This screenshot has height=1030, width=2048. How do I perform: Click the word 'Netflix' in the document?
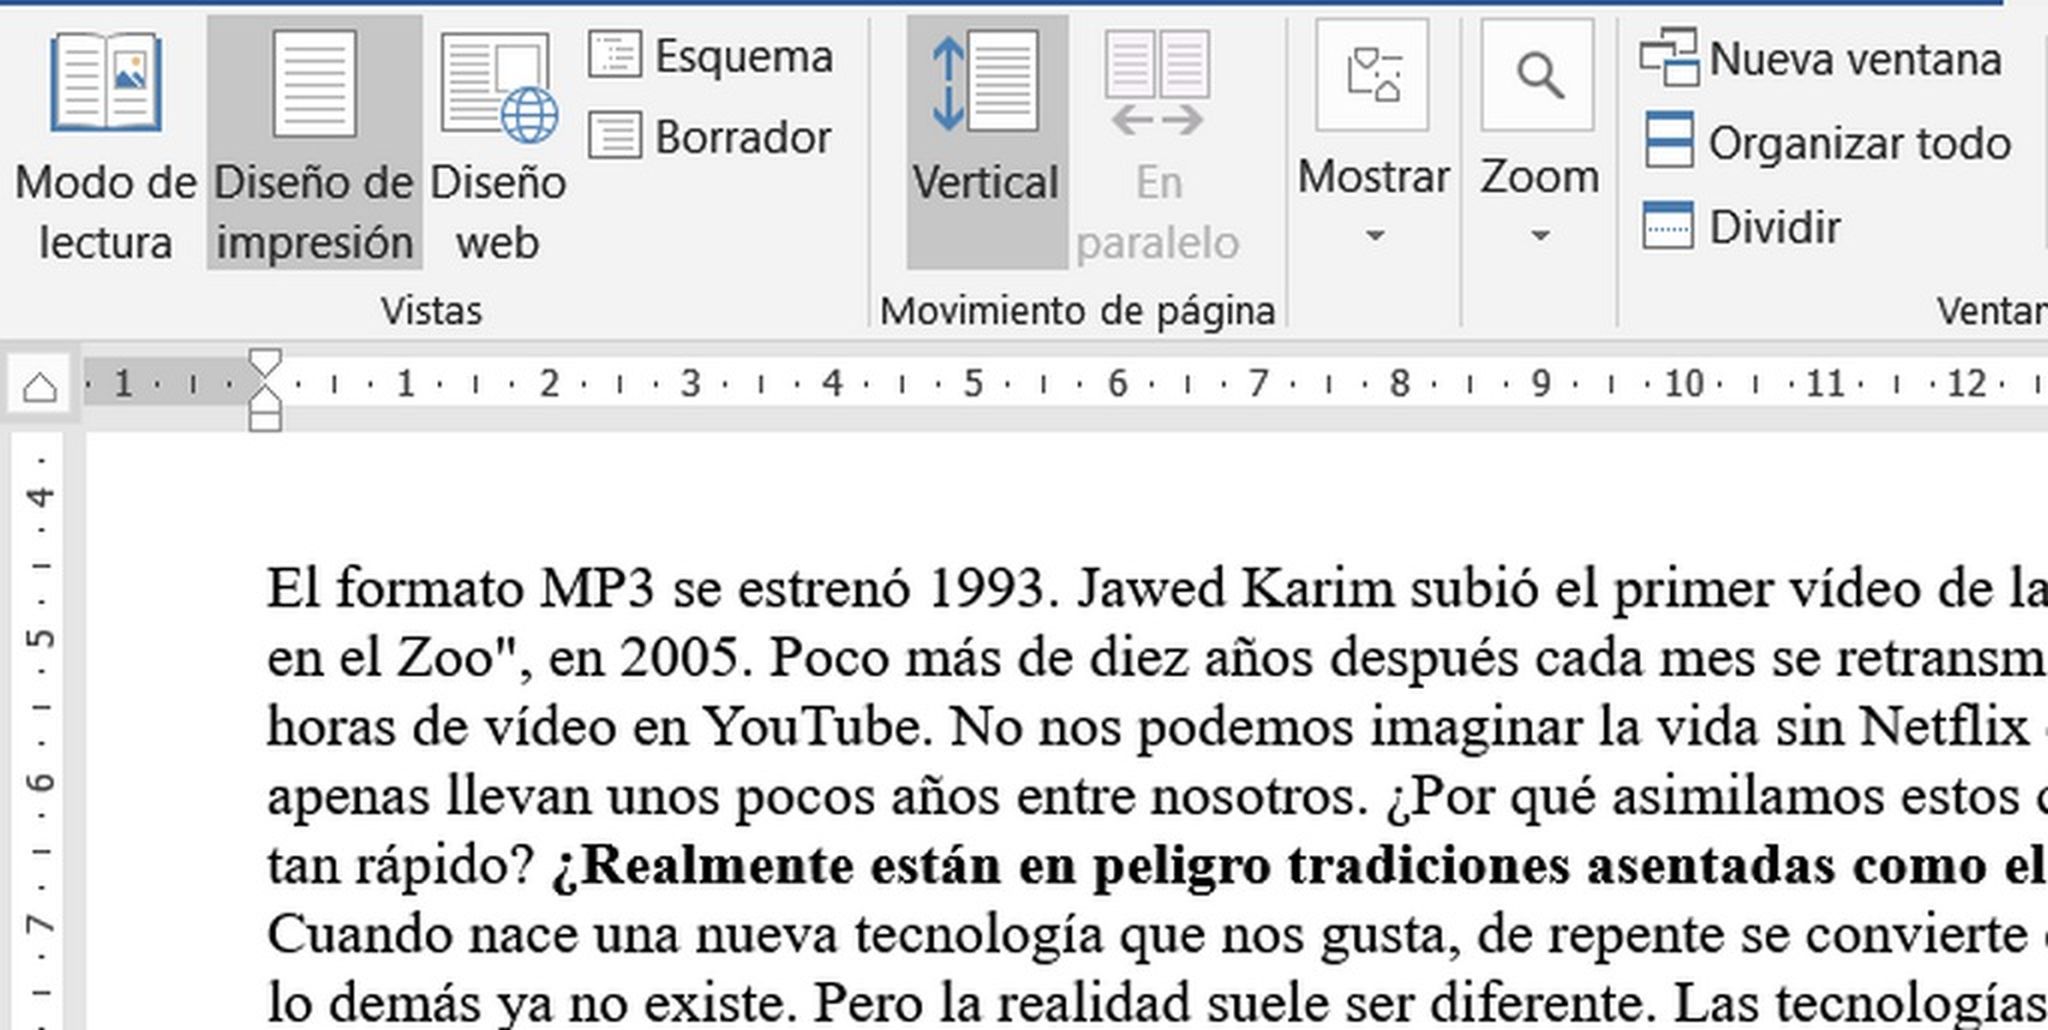click(1943, 727)
